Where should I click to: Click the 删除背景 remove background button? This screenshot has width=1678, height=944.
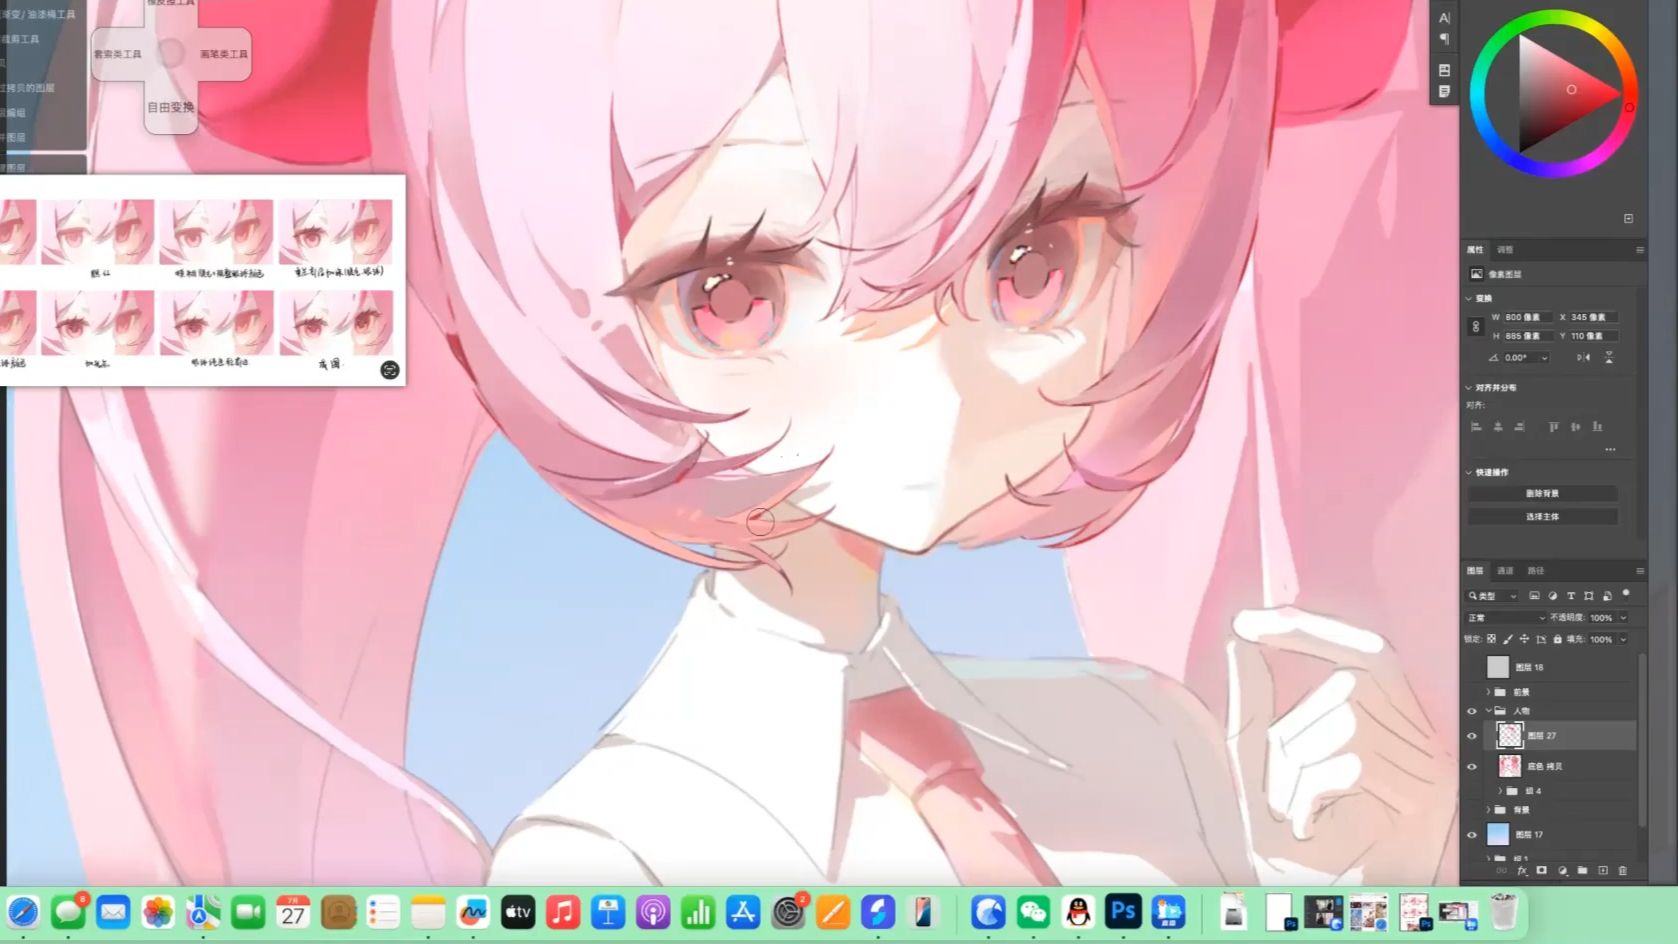pos(1542,493)
